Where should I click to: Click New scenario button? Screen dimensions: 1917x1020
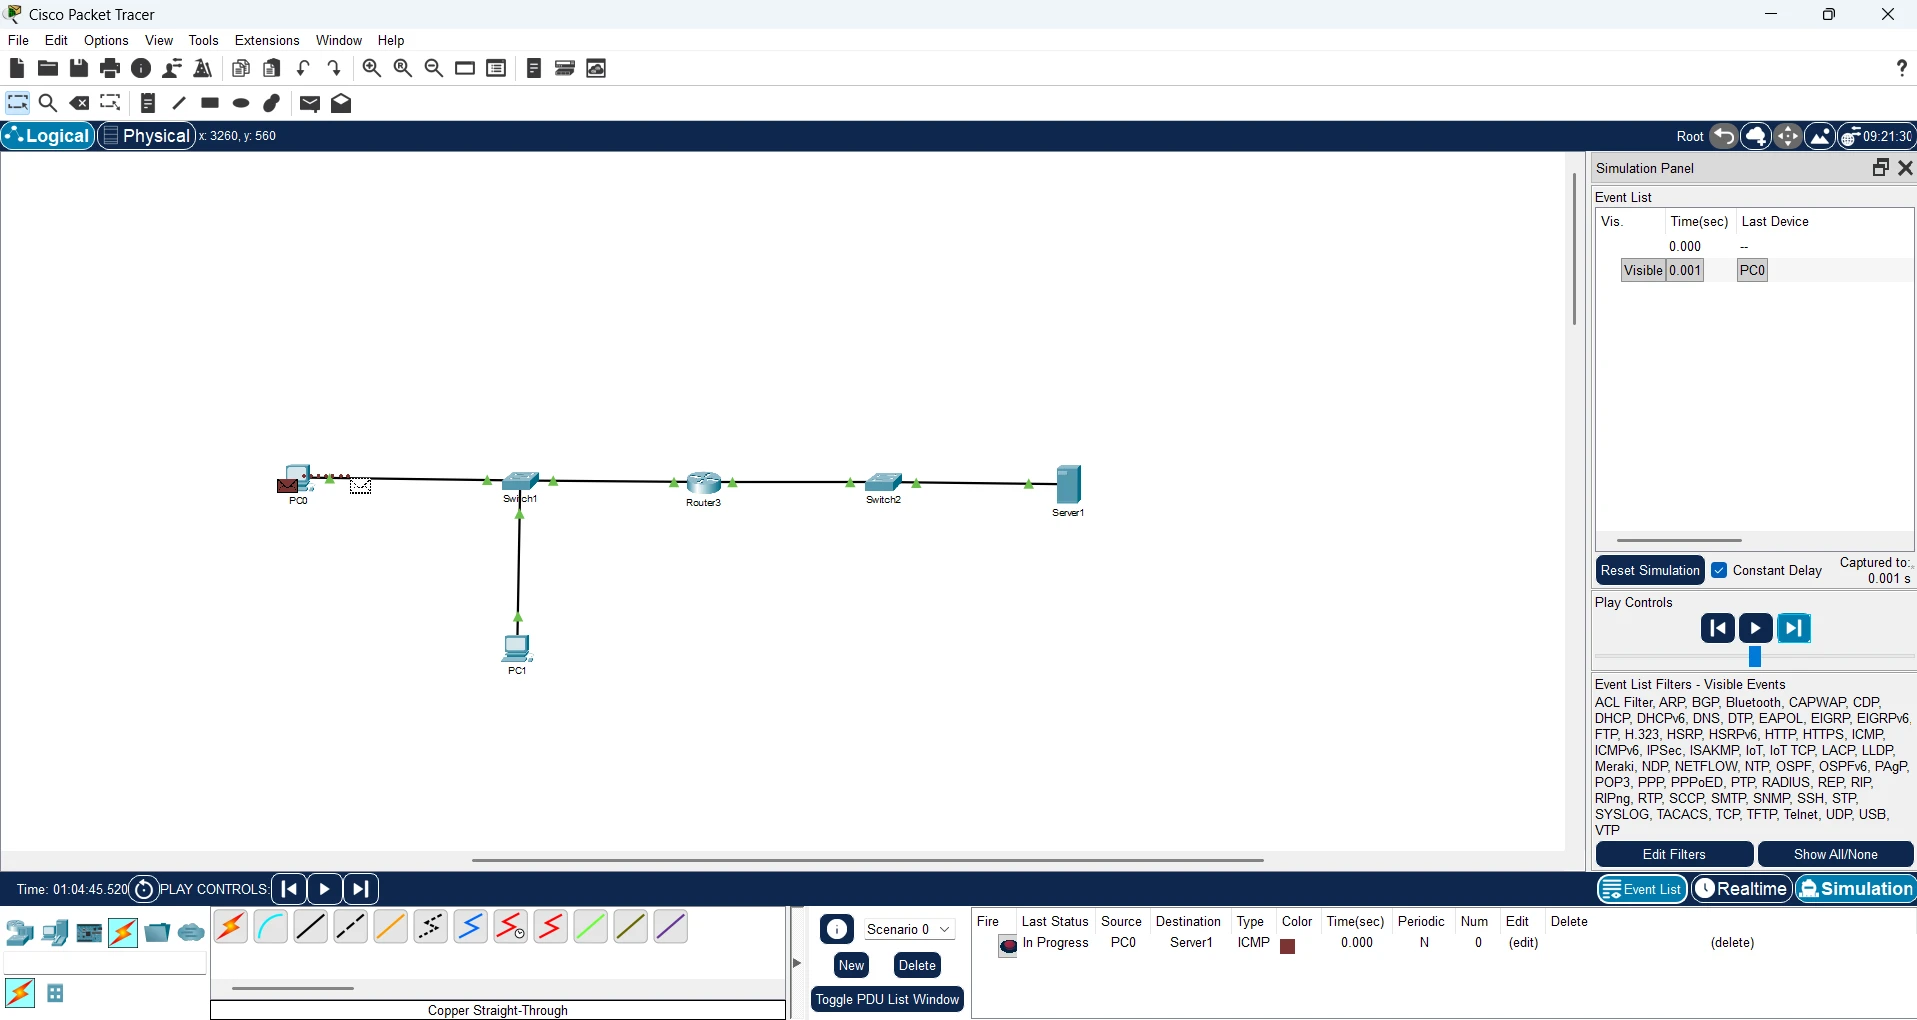(x=851, y=965)
